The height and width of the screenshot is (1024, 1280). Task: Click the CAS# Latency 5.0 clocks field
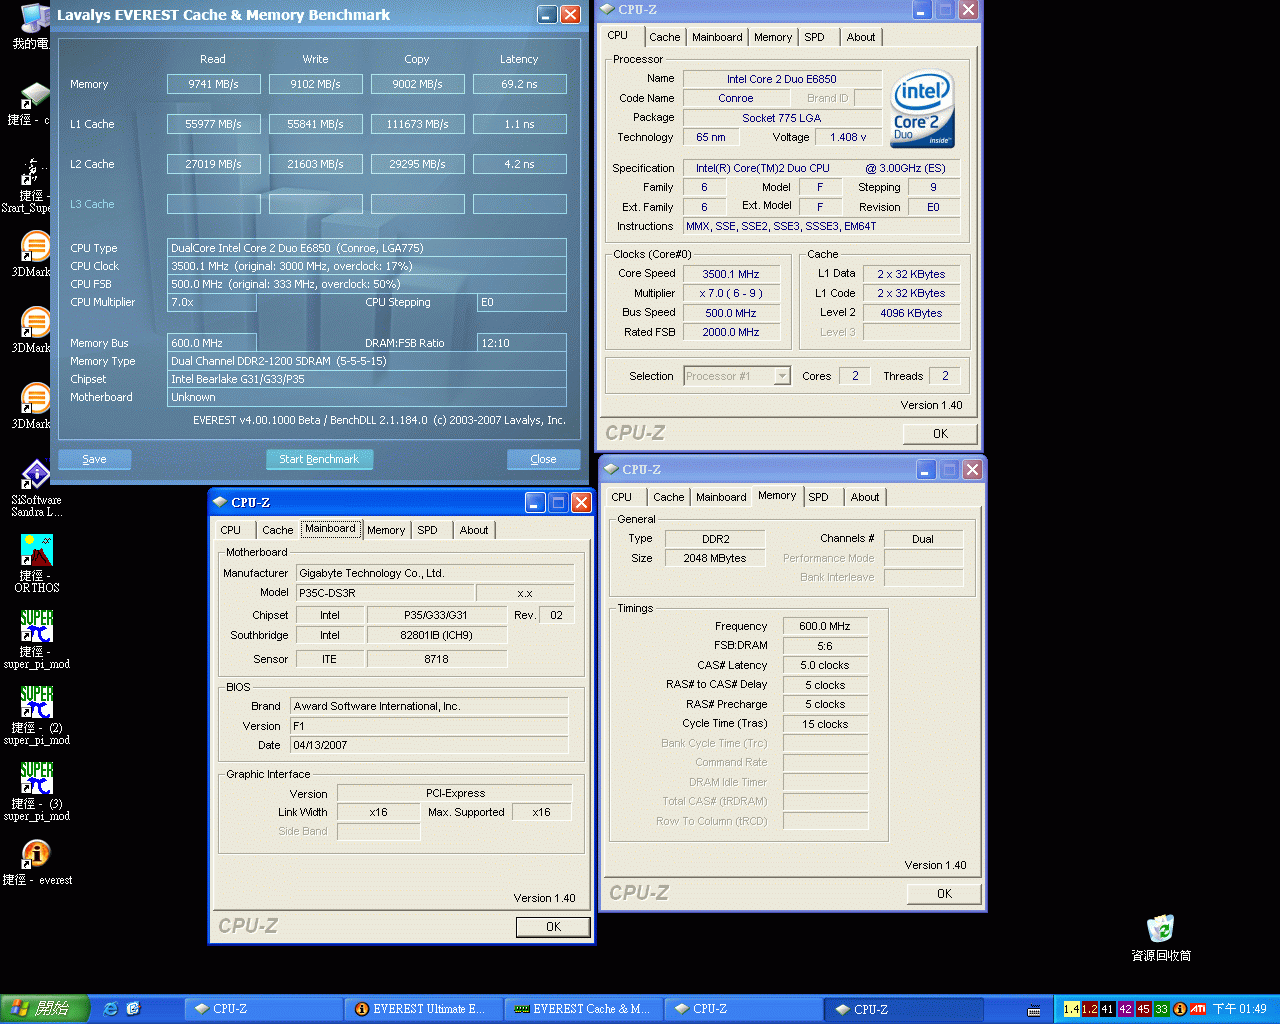(x=825, y=665)
